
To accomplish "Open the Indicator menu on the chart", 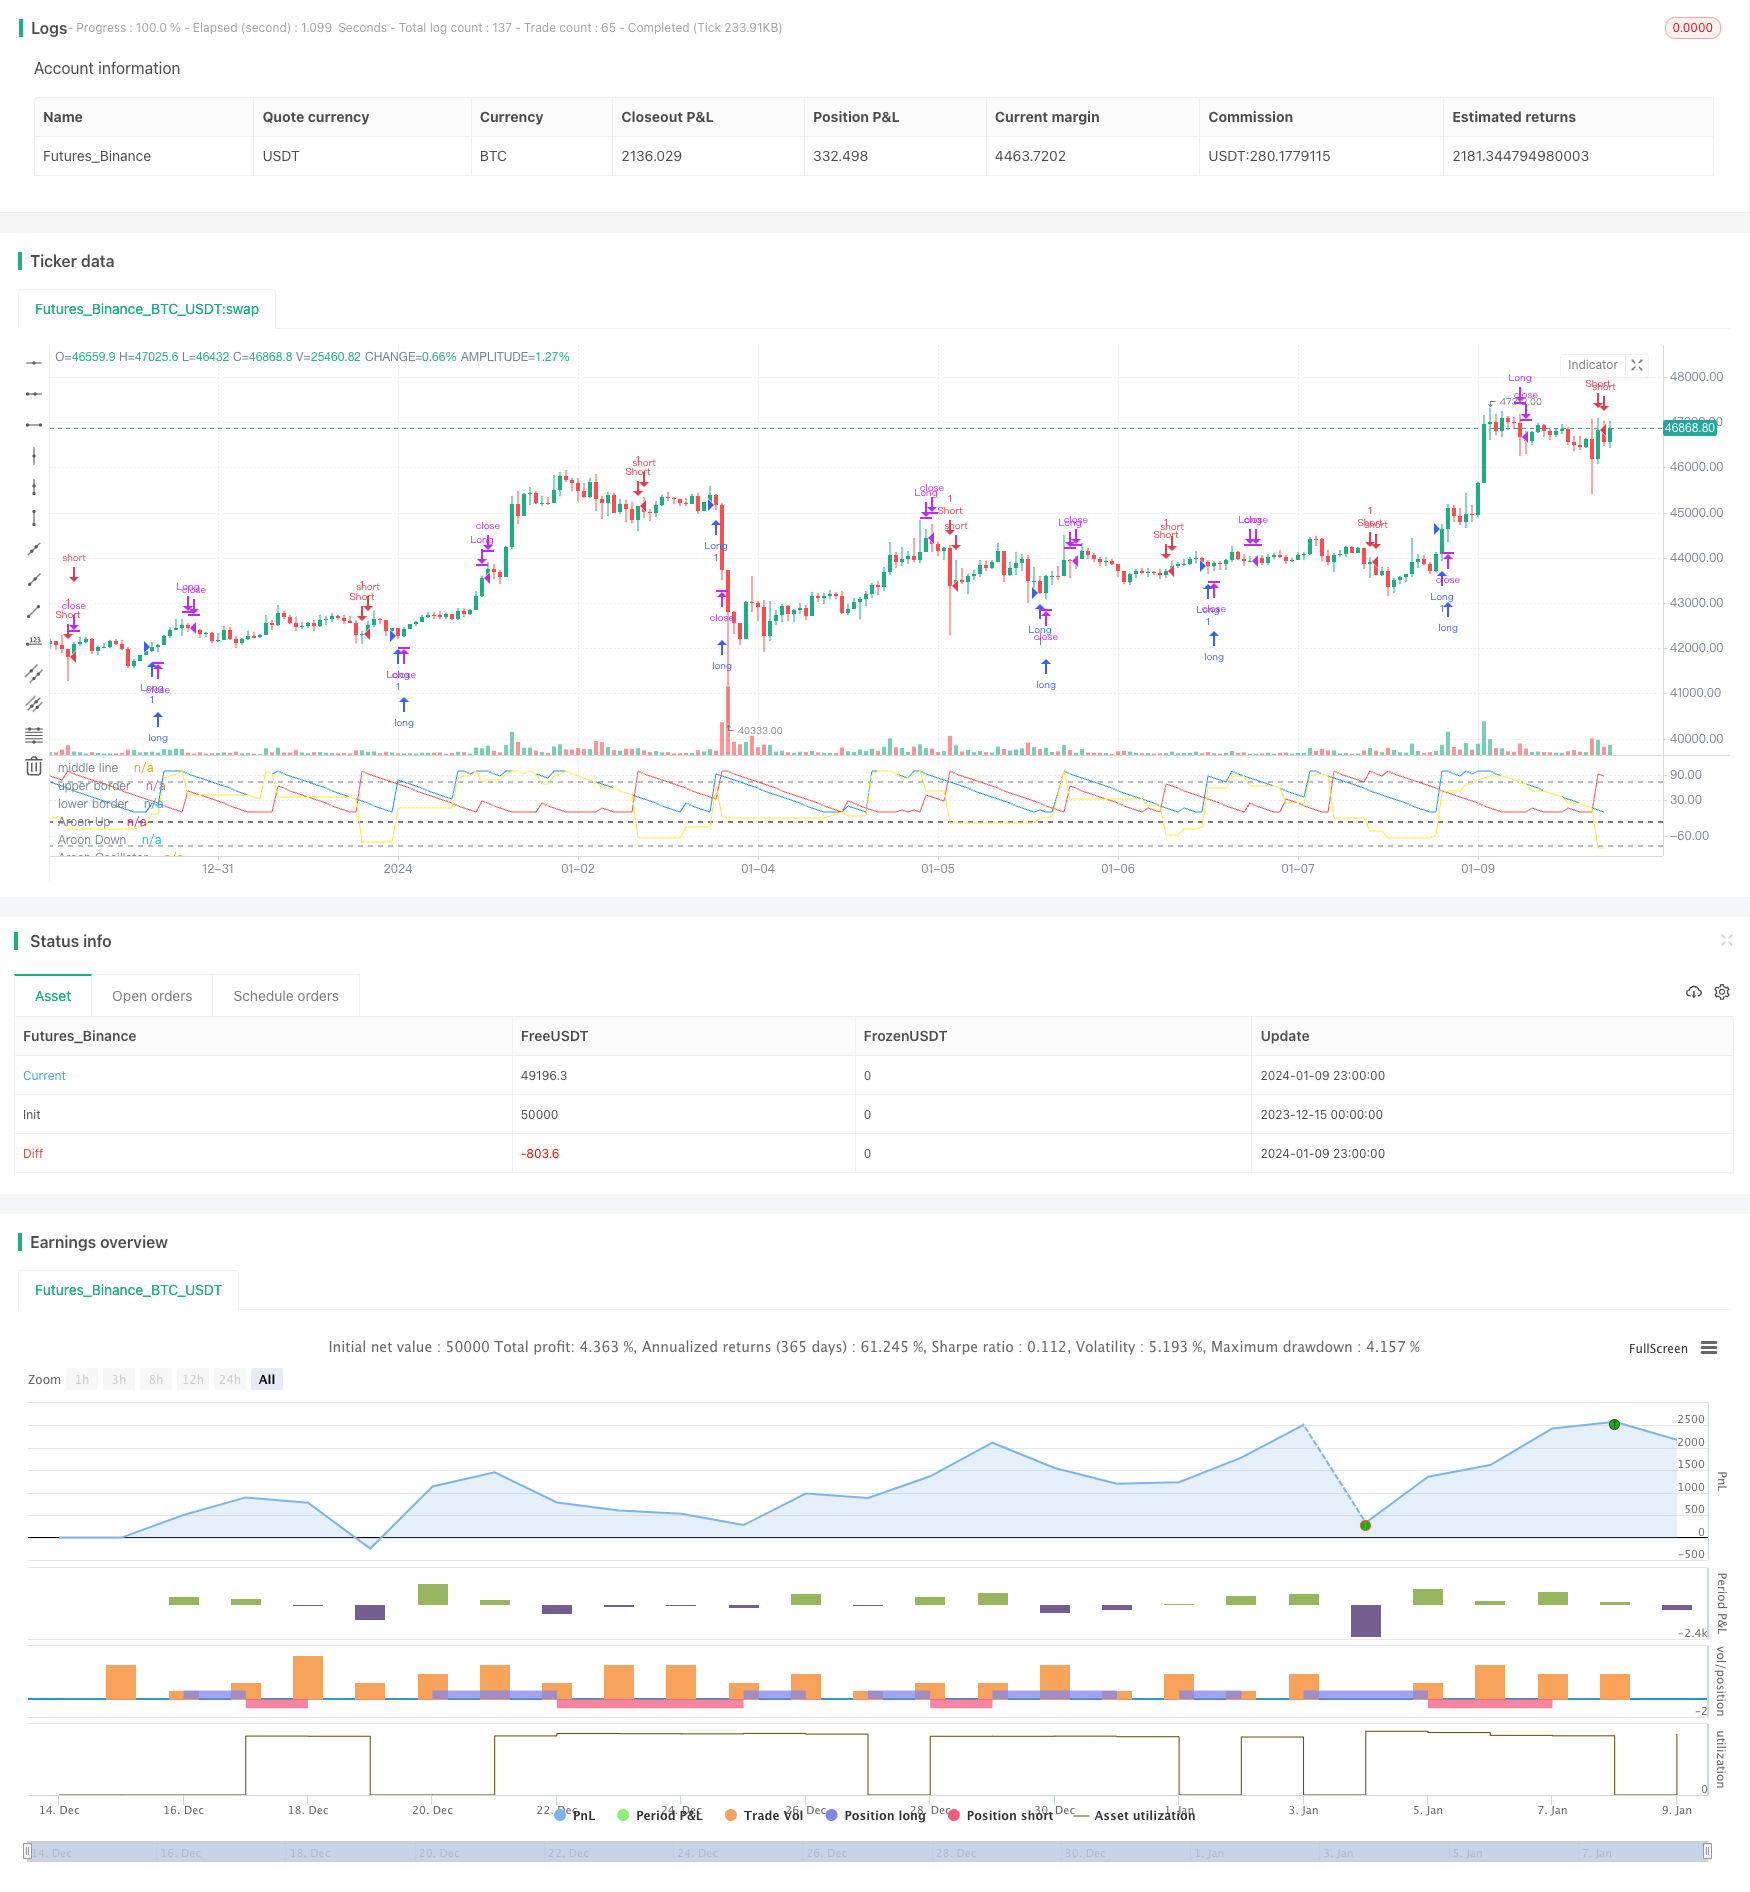I will 1592,365.
